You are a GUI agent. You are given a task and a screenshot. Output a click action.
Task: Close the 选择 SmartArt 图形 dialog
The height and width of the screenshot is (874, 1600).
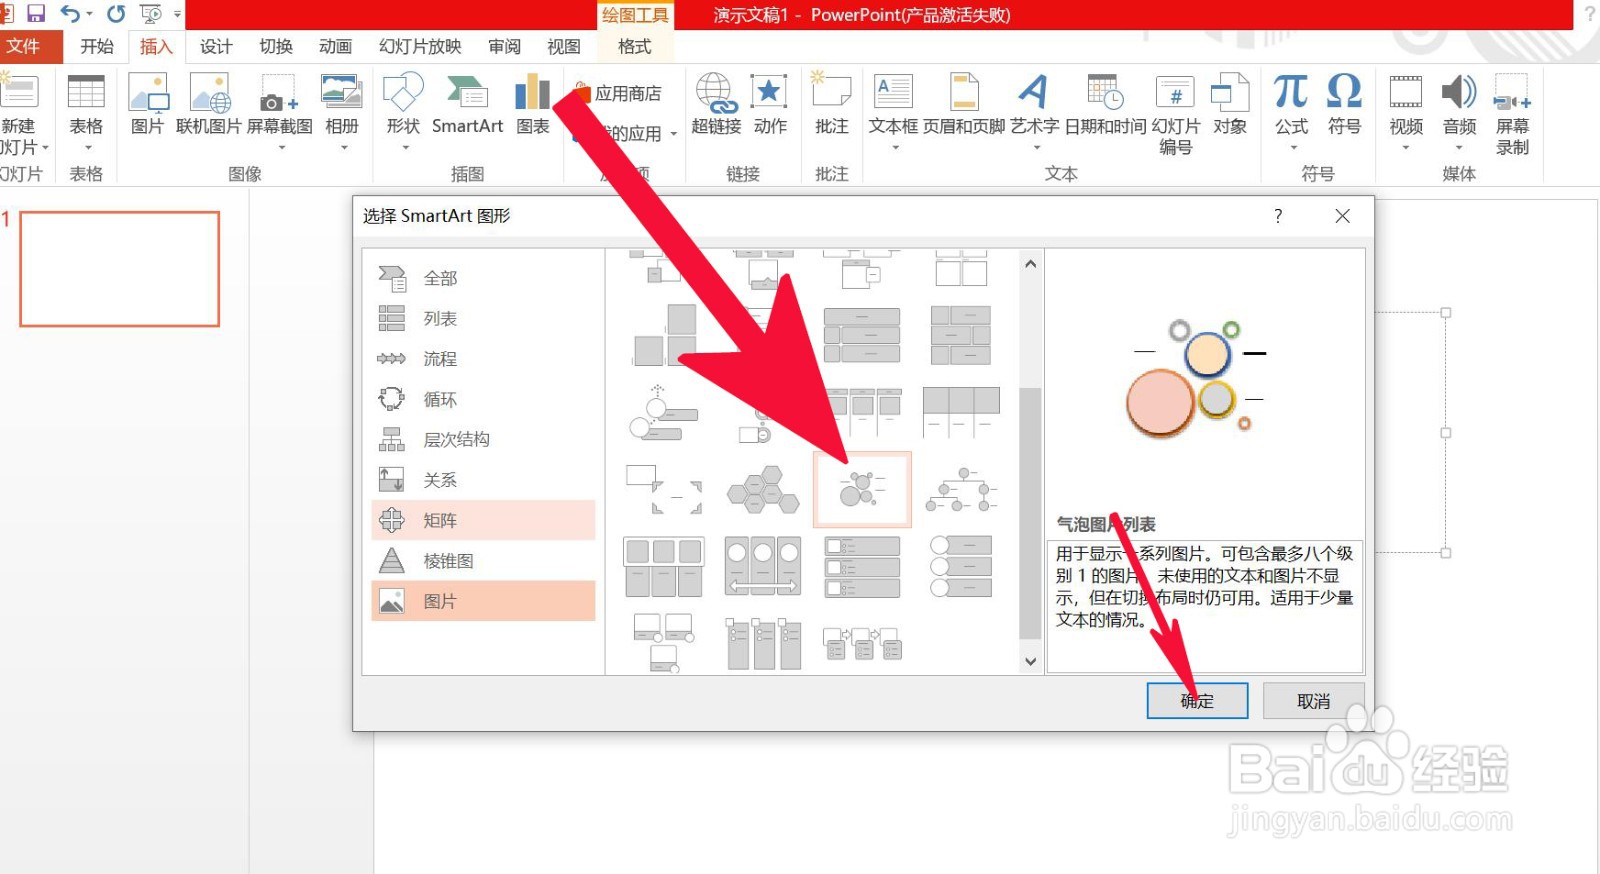coord(1342,216)
